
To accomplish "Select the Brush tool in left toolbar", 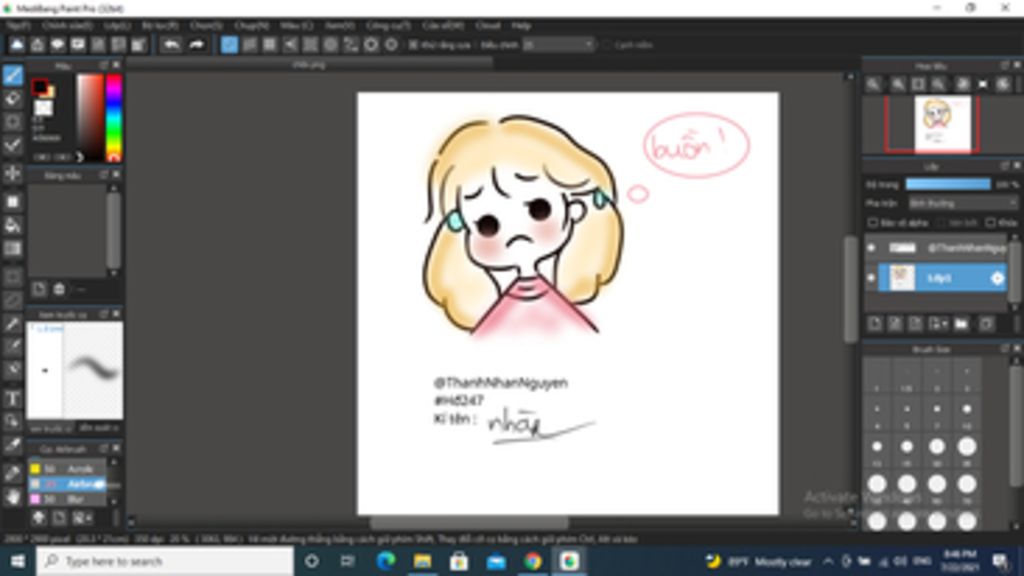I will tap(12, 74).
